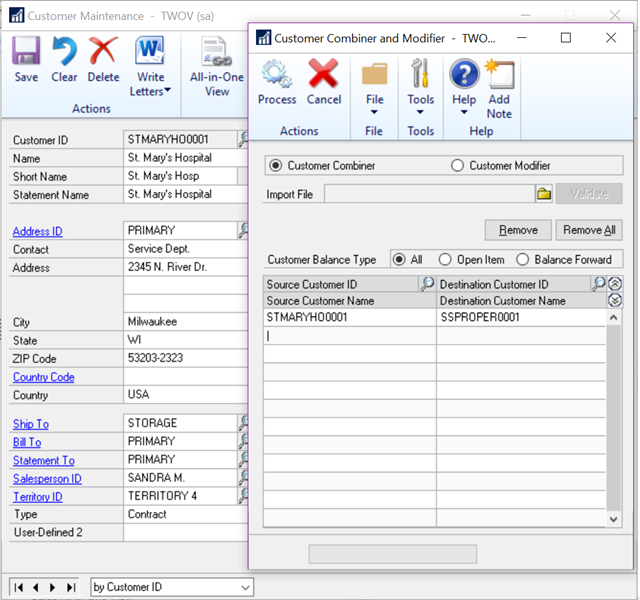Open Source Customer ID lookup magnifier

[427, 283]
